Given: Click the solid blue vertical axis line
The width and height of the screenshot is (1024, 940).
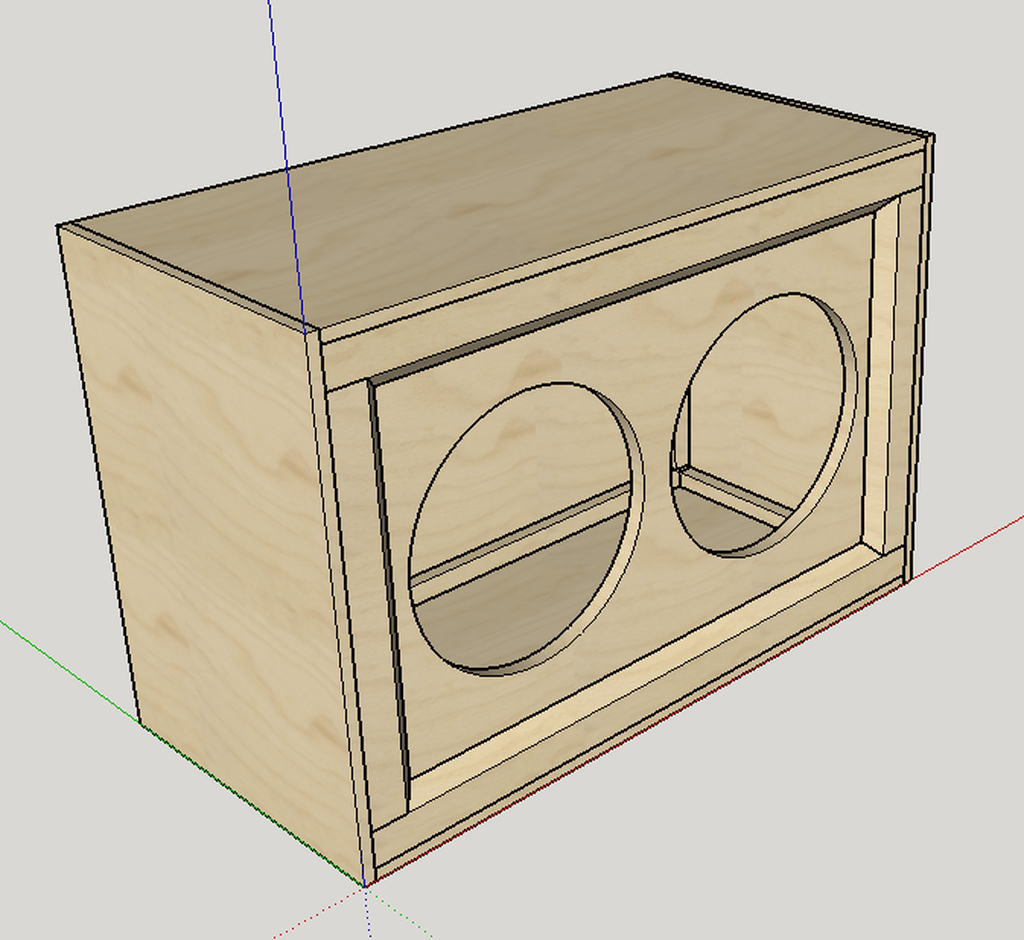Looking at the screenshot, I should (285, 163).
